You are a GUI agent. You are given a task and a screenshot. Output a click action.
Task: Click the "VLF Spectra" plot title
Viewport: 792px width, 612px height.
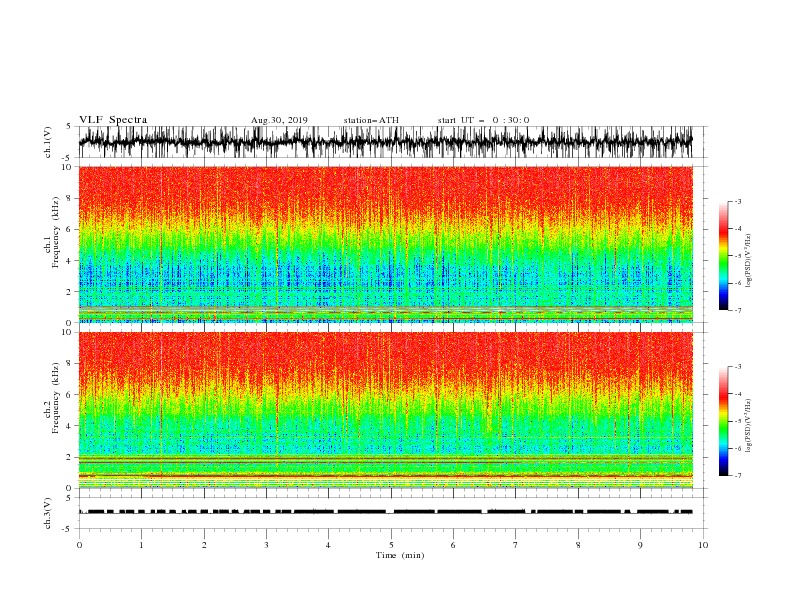coord(113,120)
